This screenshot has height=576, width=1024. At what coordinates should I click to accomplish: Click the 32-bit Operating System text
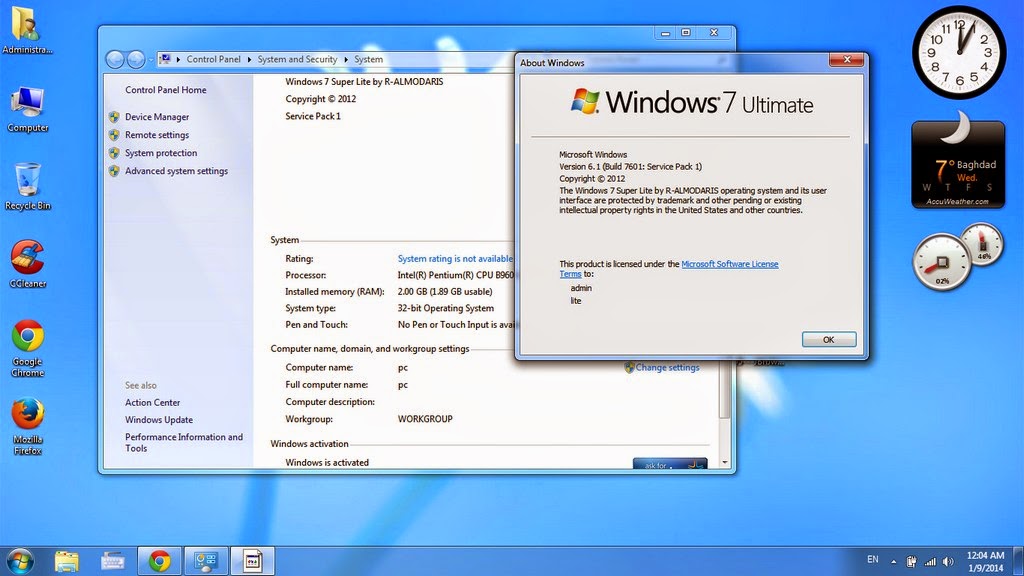click(x=445, y=308)
